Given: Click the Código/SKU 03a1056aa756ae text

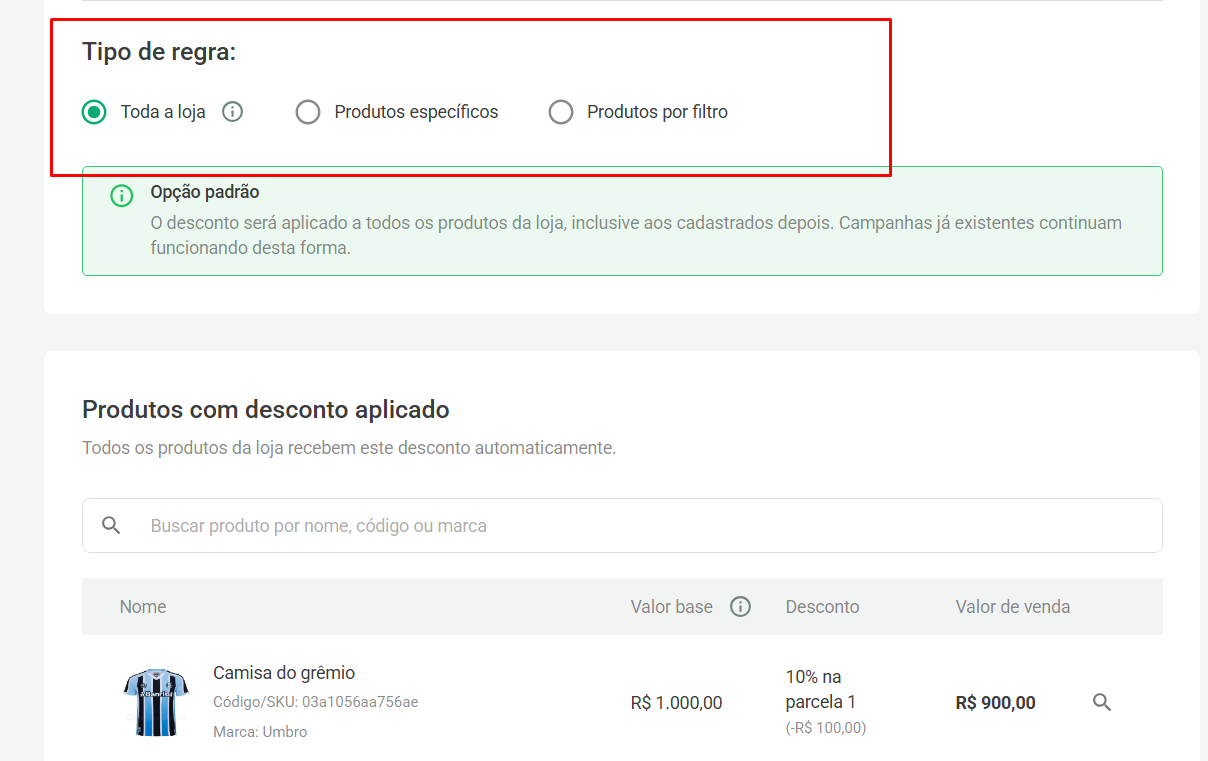Looking at the screenshot, I should (x=316, y=702).
